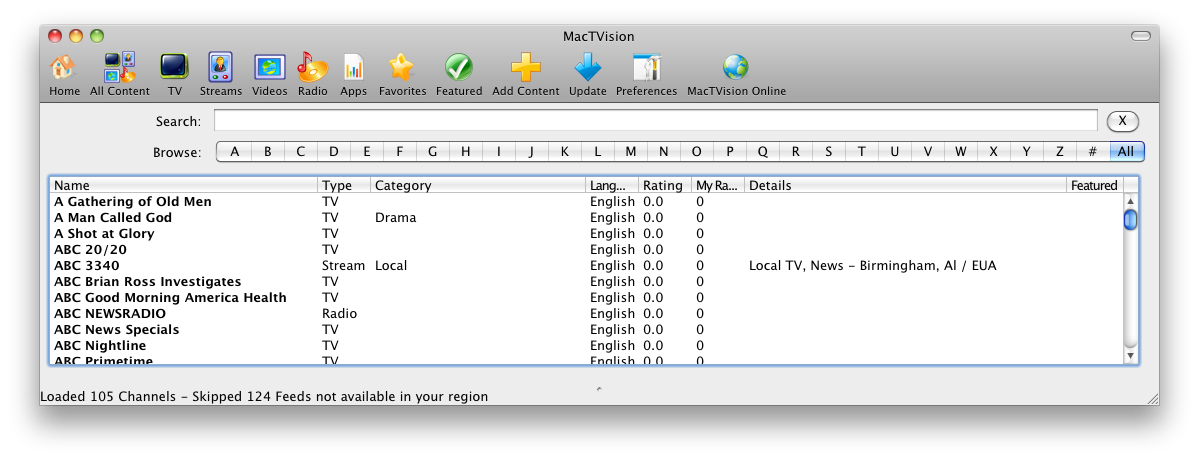Select the ABC Nightline channel
Screen dimensions: 1199x460
pos(587,346)
